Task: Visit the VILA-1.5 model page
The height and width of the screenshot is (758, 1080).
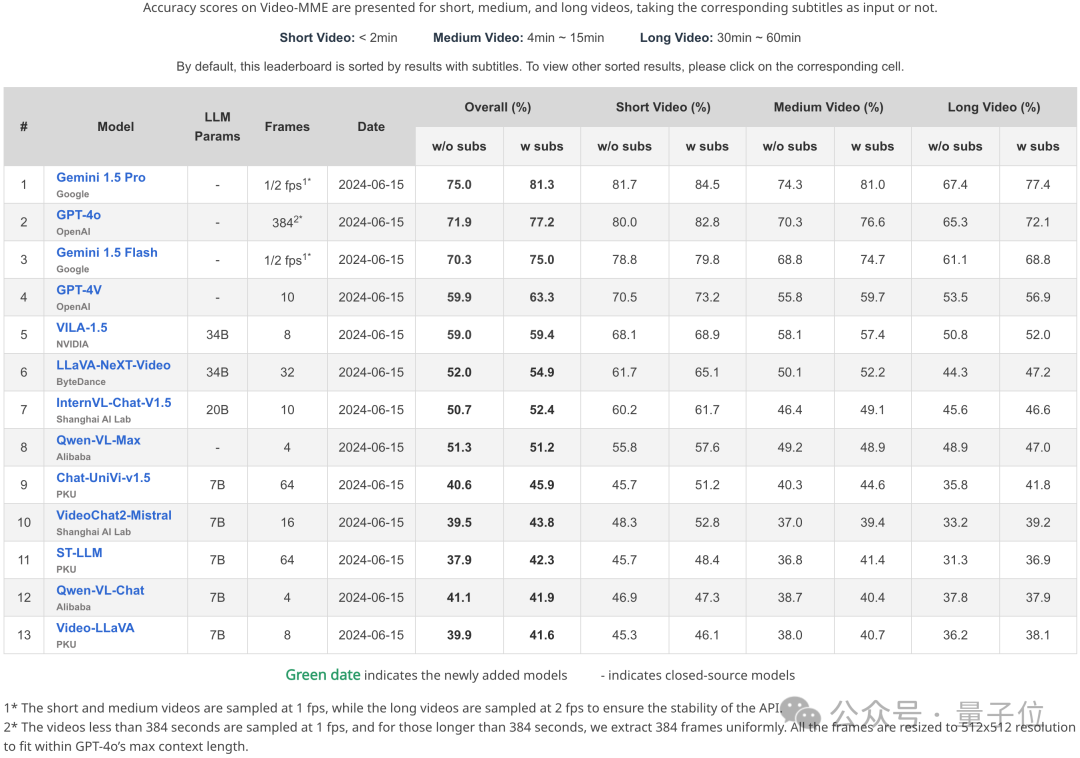Action: coord(82,327)
